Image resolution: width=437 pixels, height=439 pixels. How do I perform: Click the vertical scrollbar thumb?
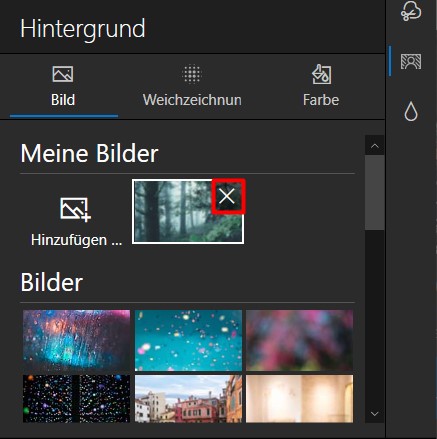tap(375, 192)
